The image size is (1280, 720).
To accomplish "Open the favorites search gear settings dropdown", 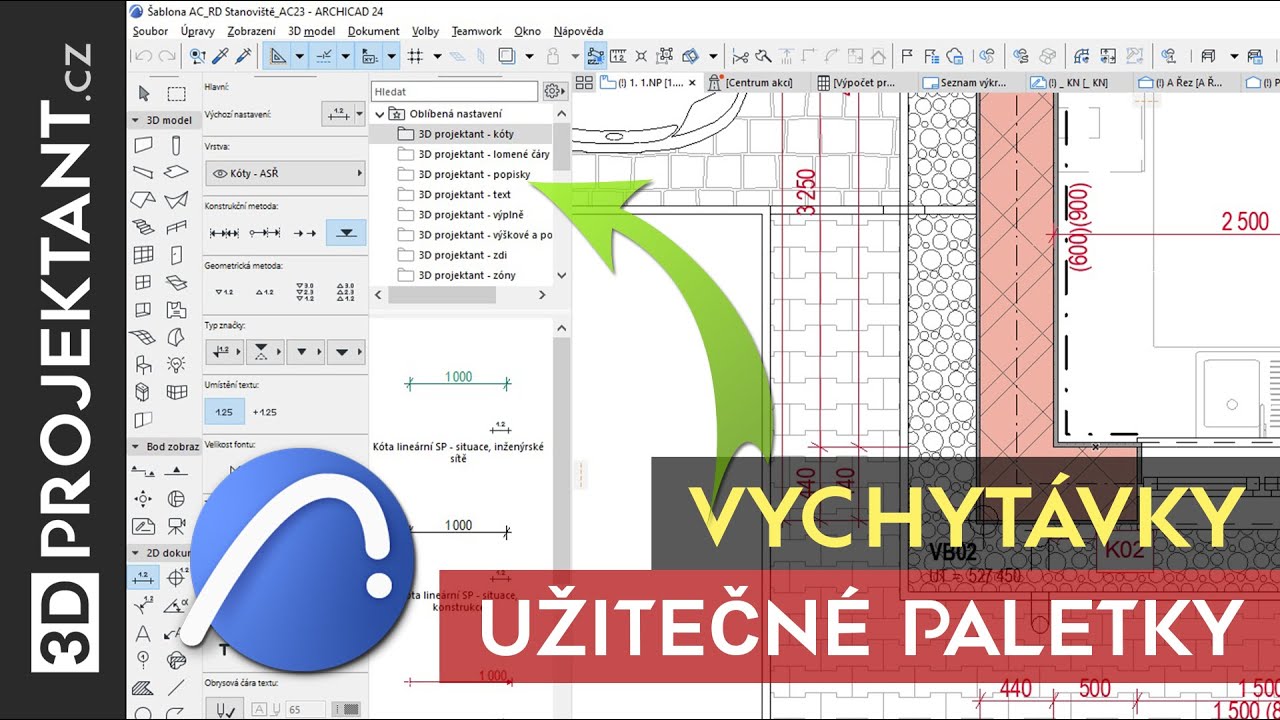I will tap(554, 91).
